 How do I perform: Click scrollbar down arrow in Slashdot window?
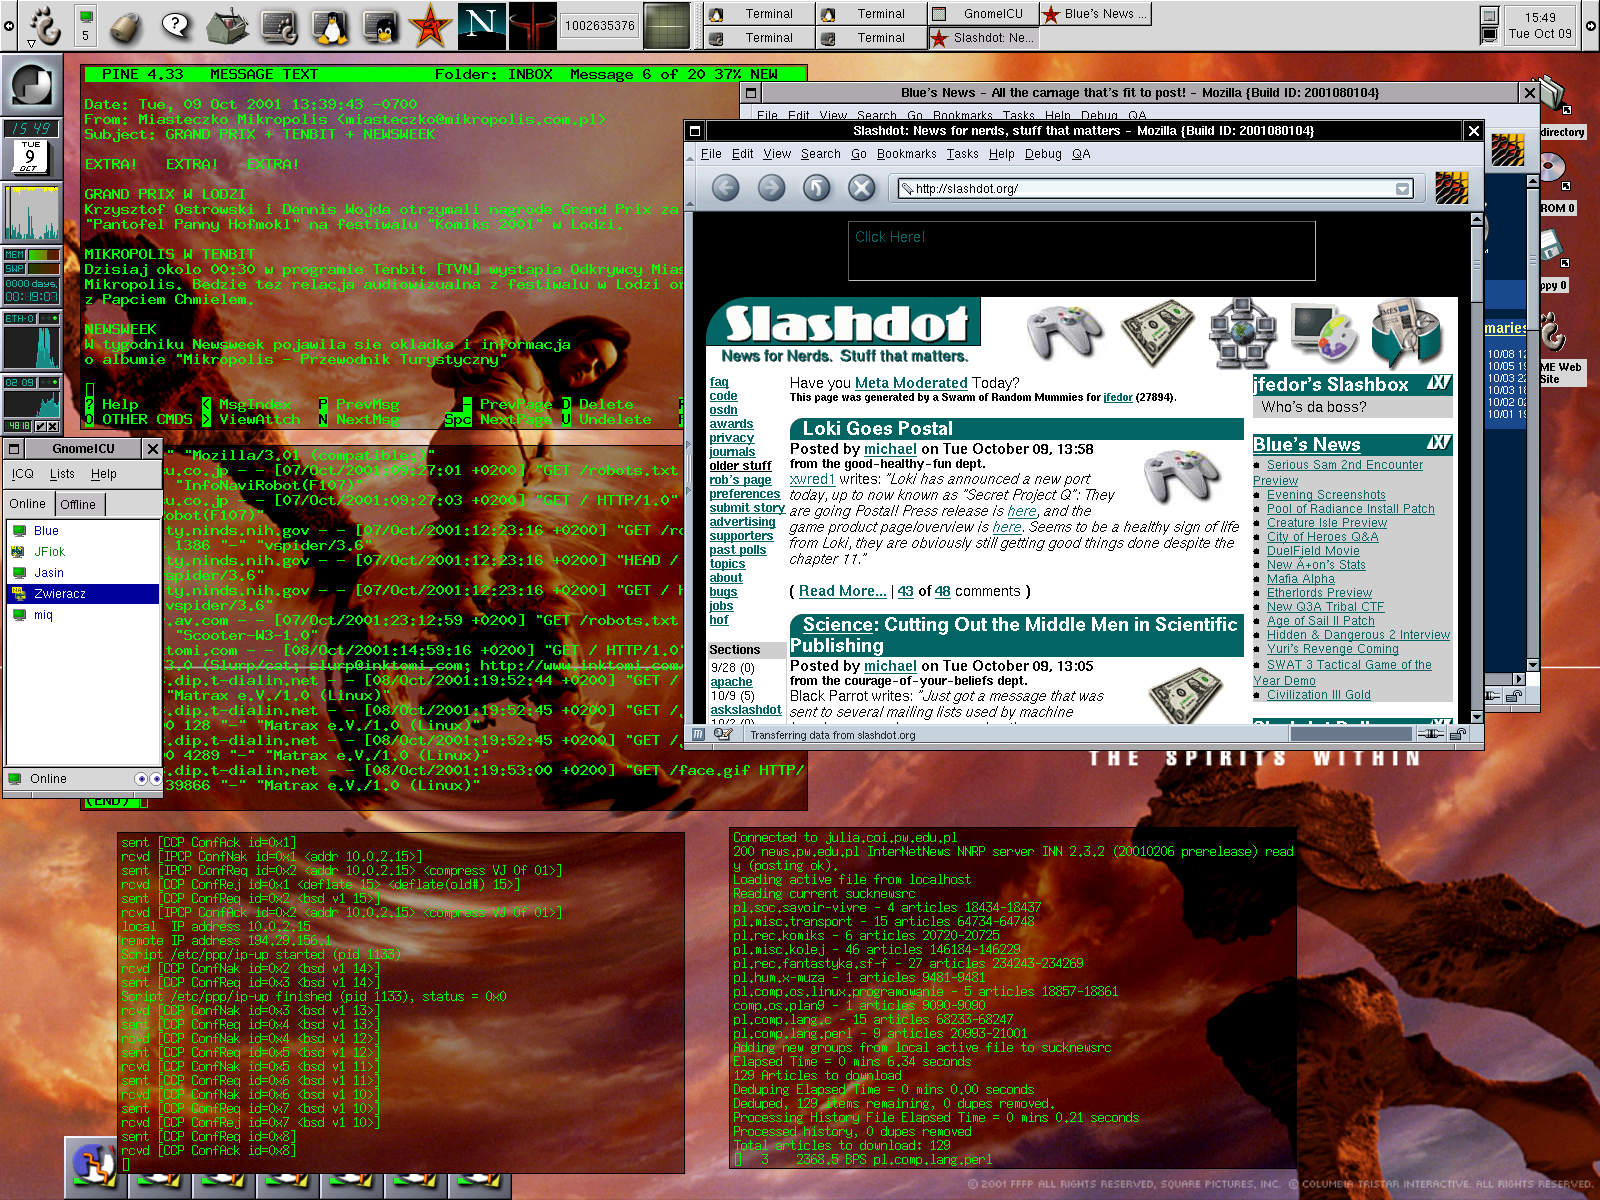coord(1476,716)
